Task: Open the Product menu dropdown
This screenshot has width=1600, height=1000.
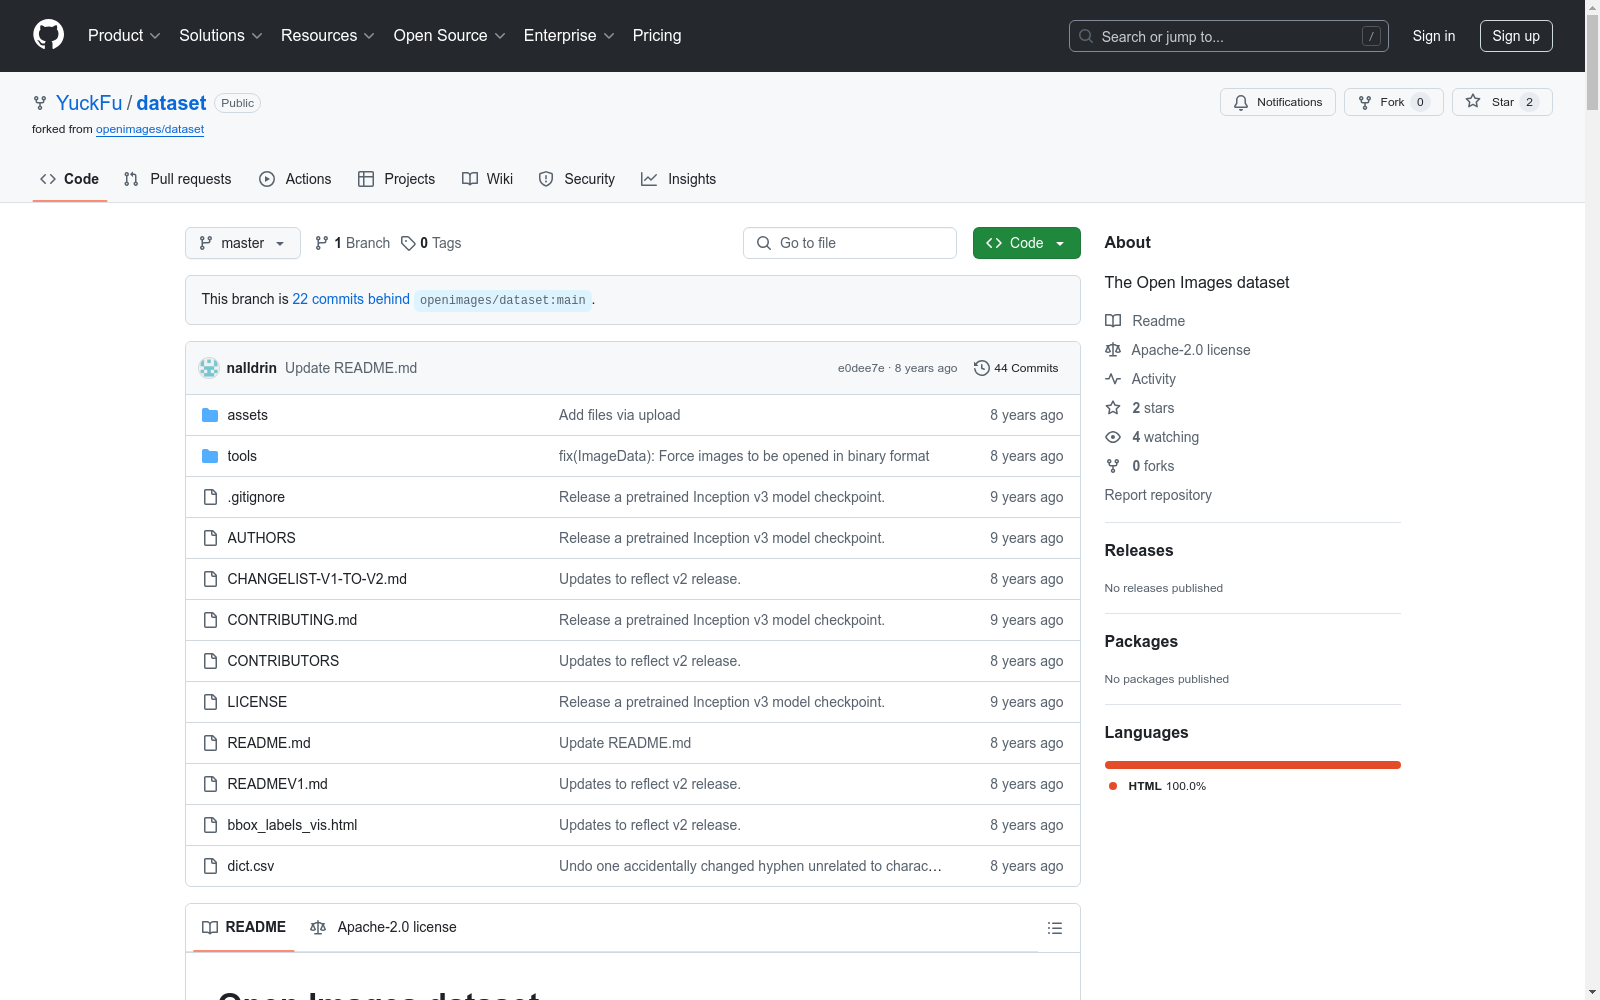Action: point(124,36)
